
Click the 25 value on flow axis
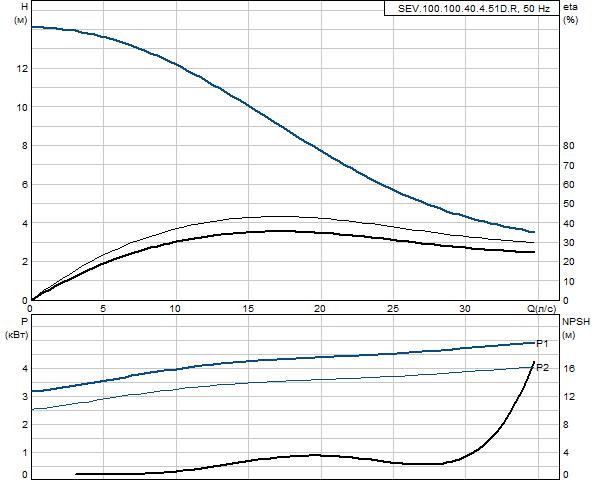pos(393,309)
